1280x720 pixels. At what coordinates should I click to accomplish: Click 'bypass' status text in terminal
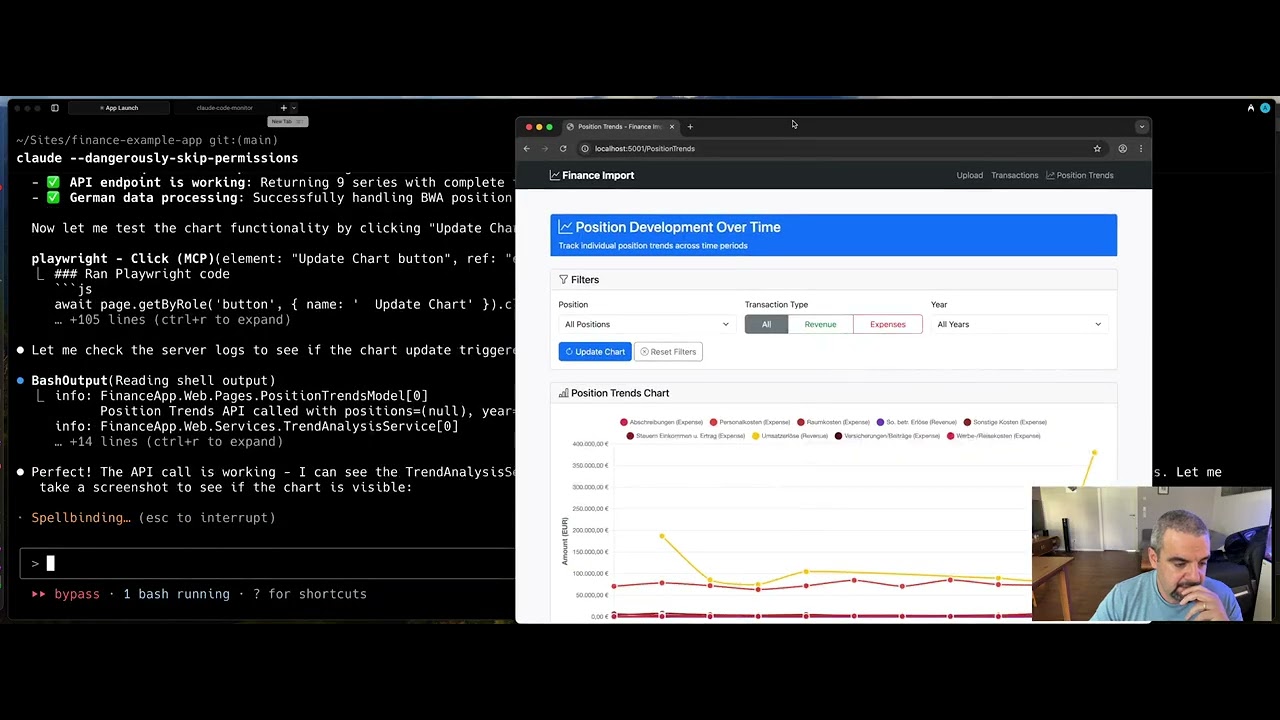(77, 594)
